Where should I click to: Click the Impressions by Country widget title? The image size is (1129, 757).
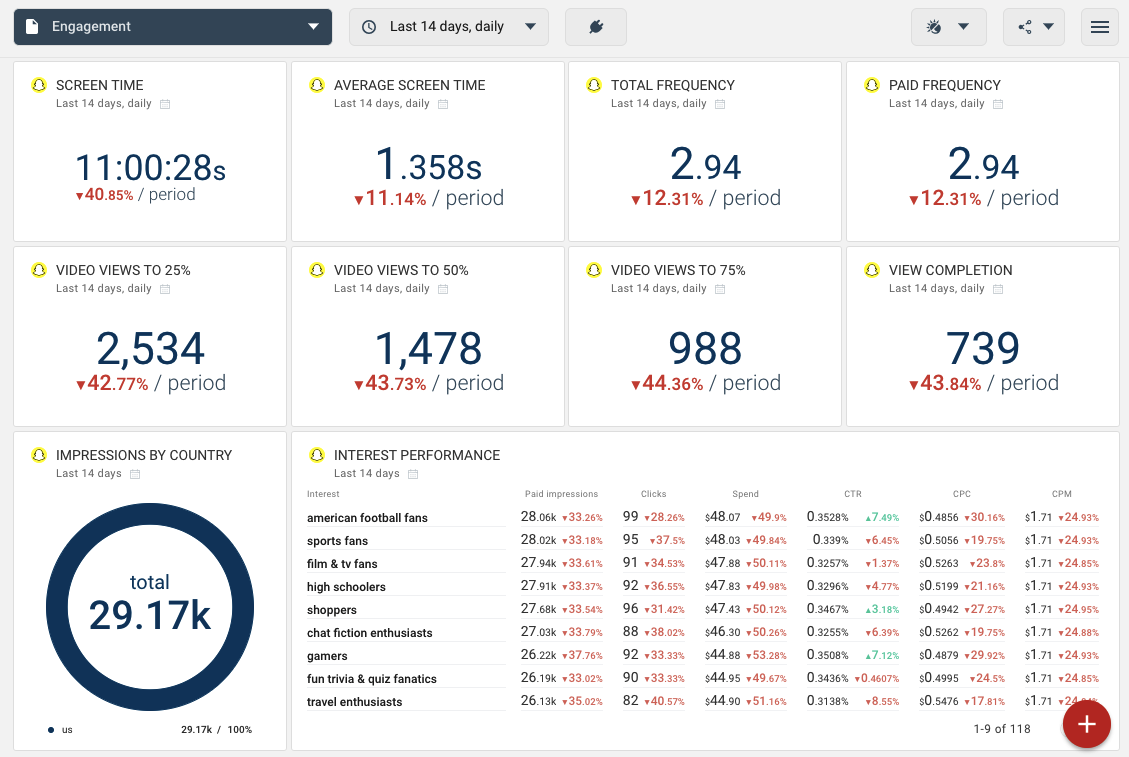click(x=144, y=455)
